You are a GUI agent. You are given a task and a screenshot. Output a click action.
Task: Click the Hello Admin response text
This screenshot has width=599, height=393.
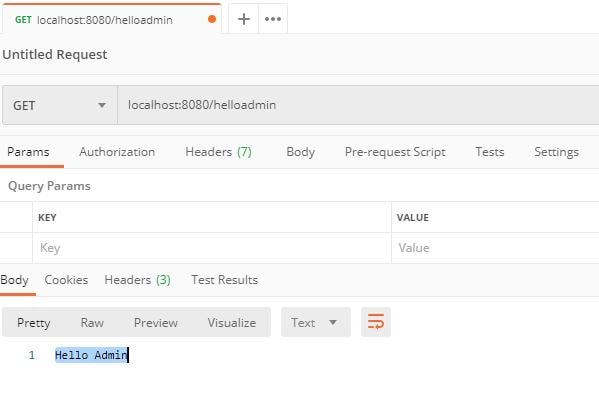pos(91,355)
